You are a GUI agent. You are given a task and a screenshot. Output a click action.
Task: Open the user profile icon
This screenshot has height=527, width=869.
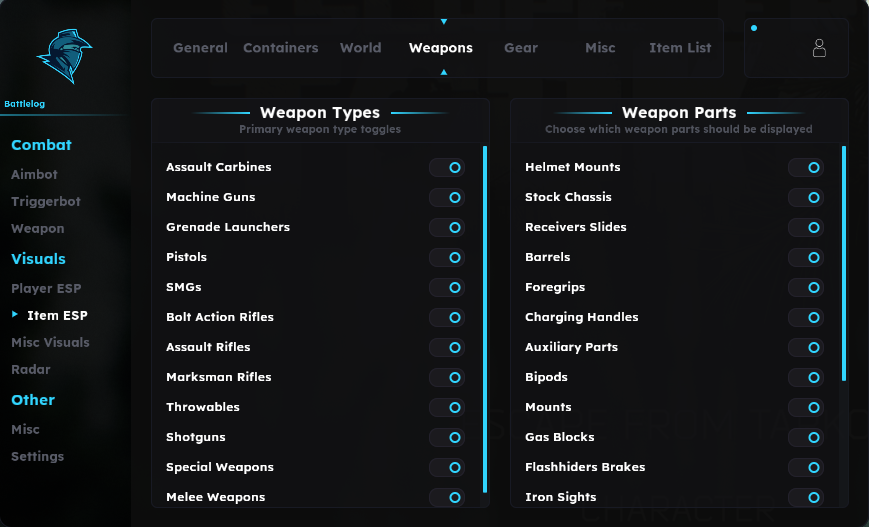pos(819,48)
